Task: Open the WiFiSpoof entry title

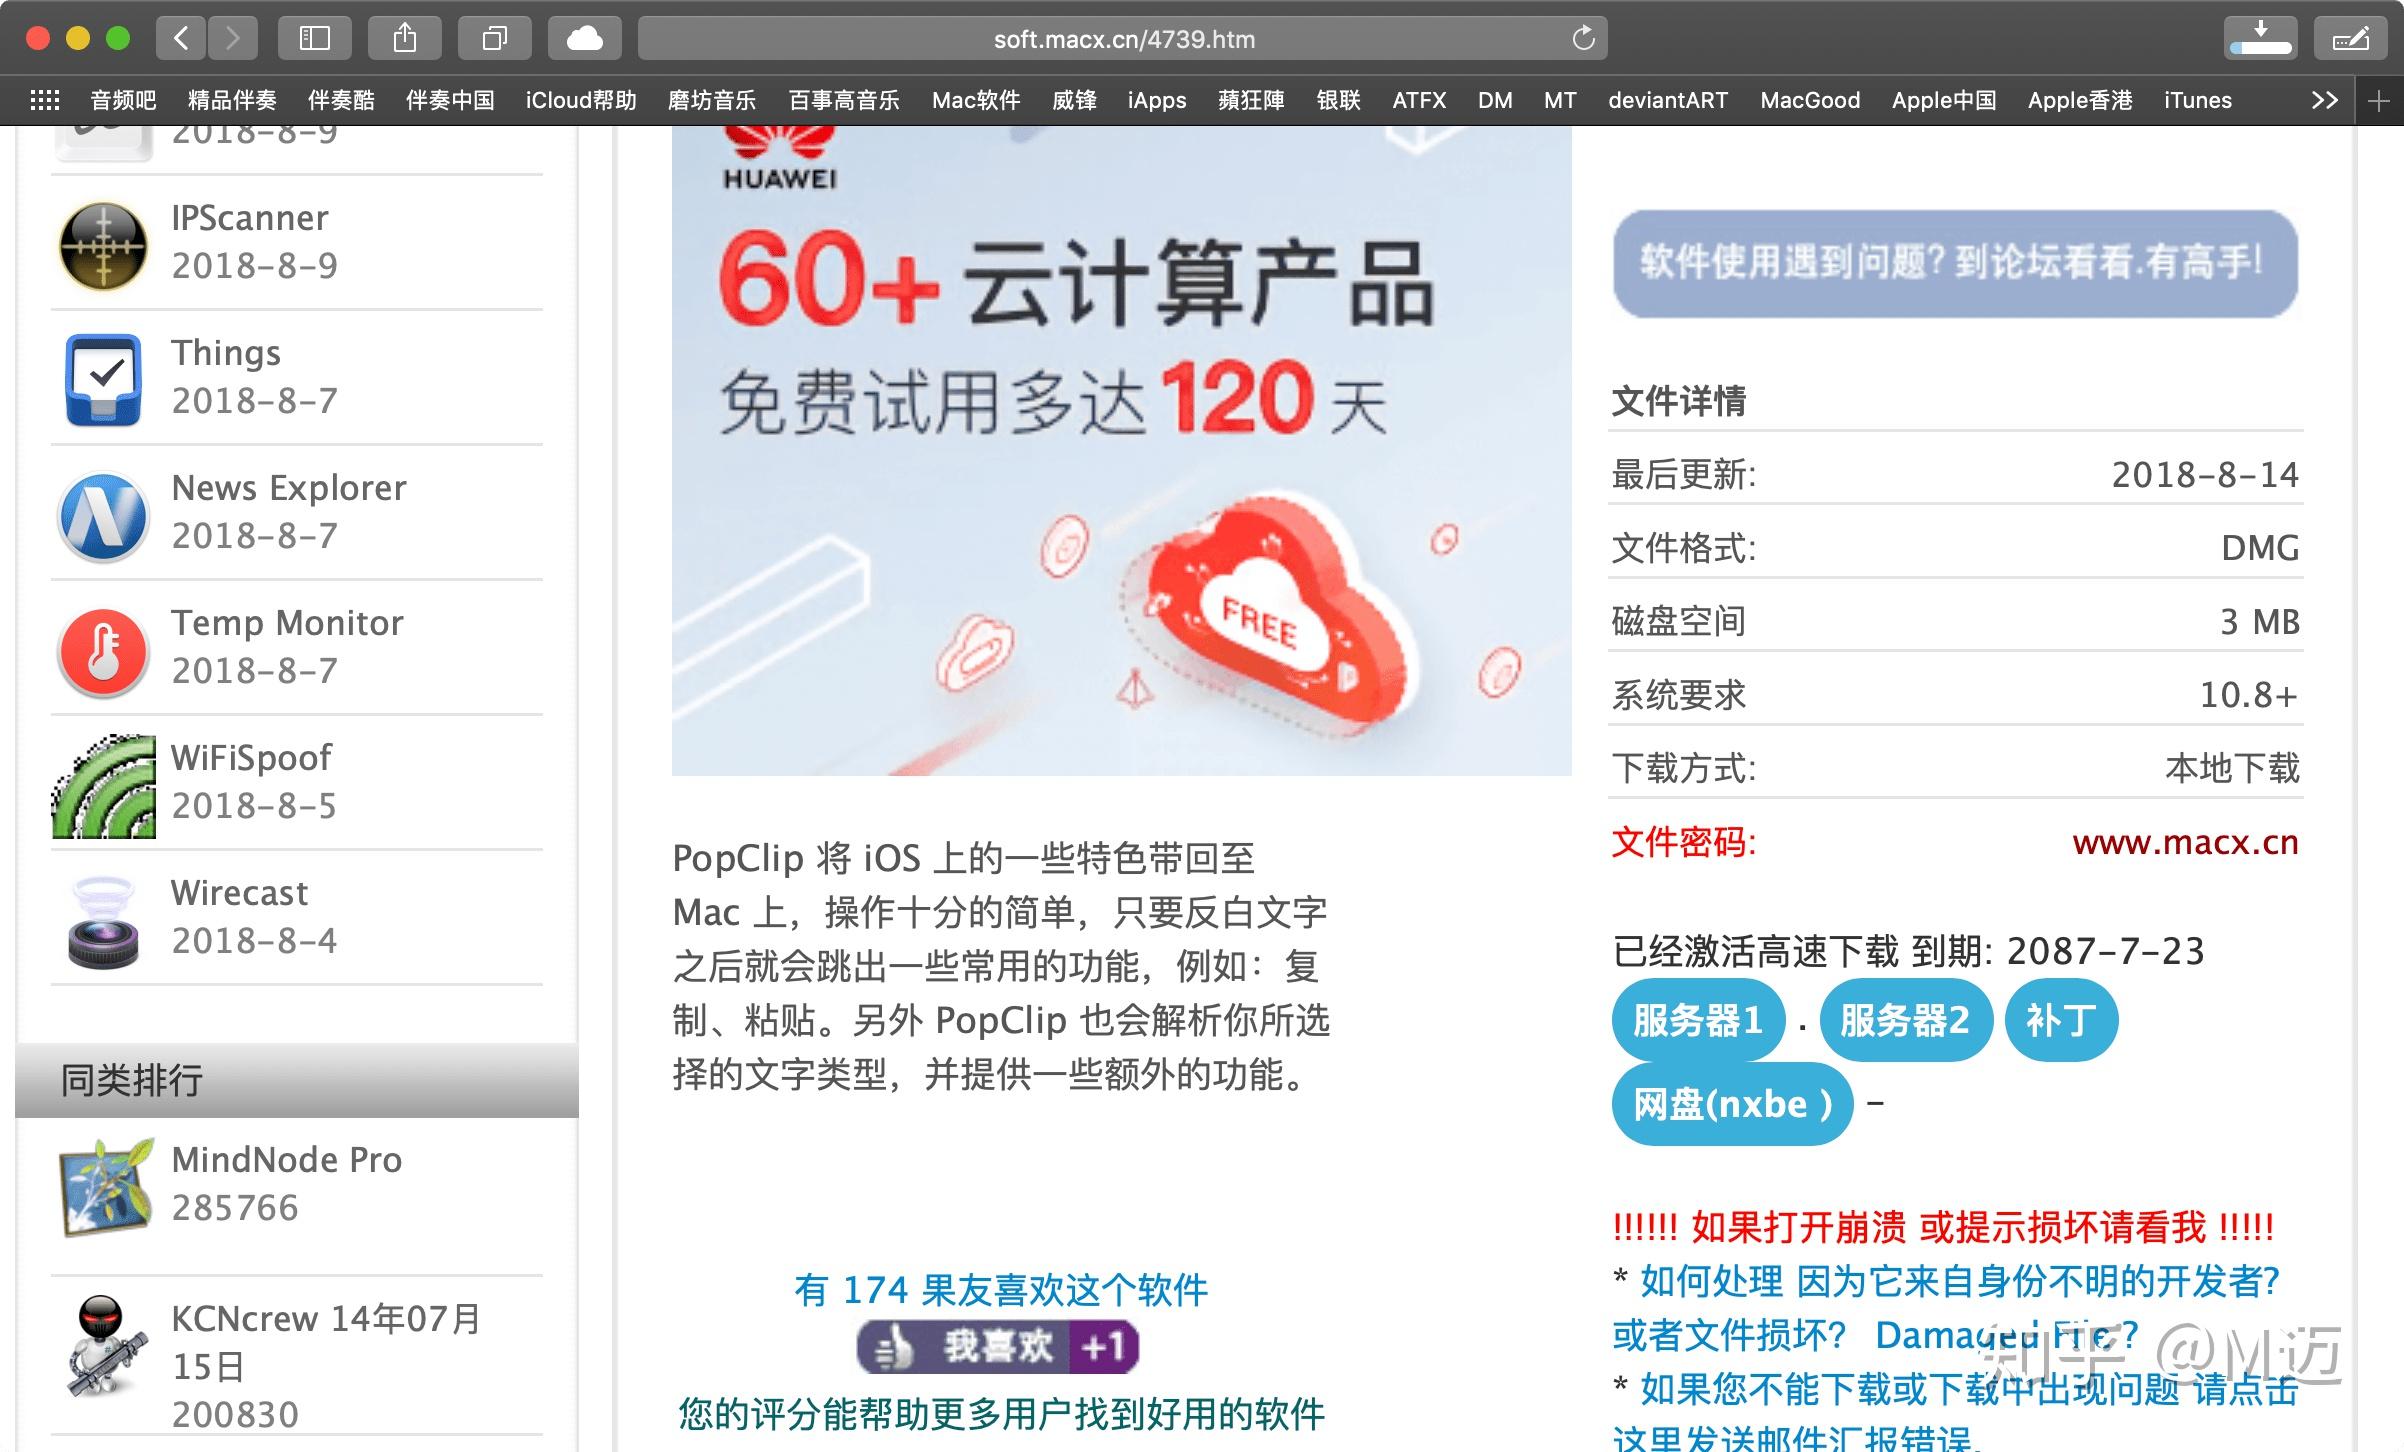Action: [x=251, y=758]
